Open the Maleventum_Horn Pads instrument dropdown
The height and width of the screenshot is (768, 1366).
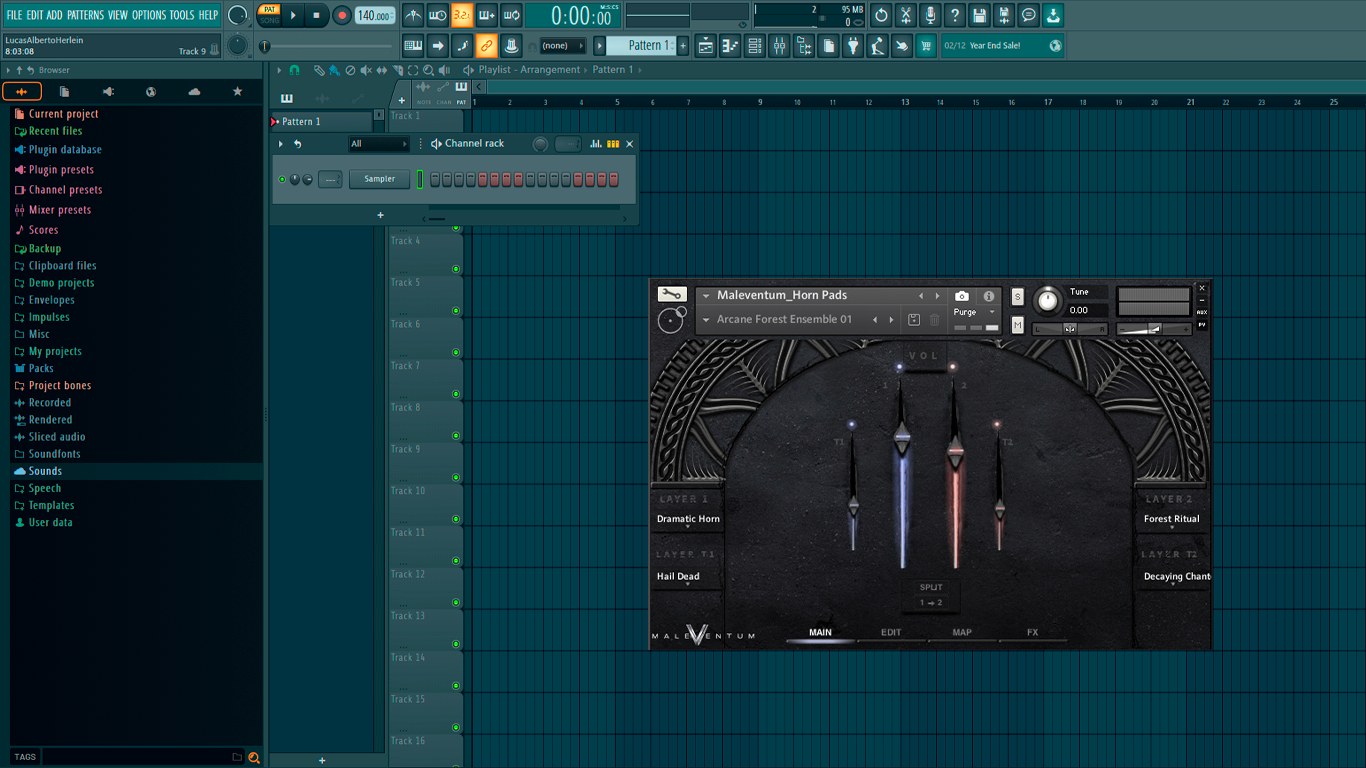(x=705, y=296)
